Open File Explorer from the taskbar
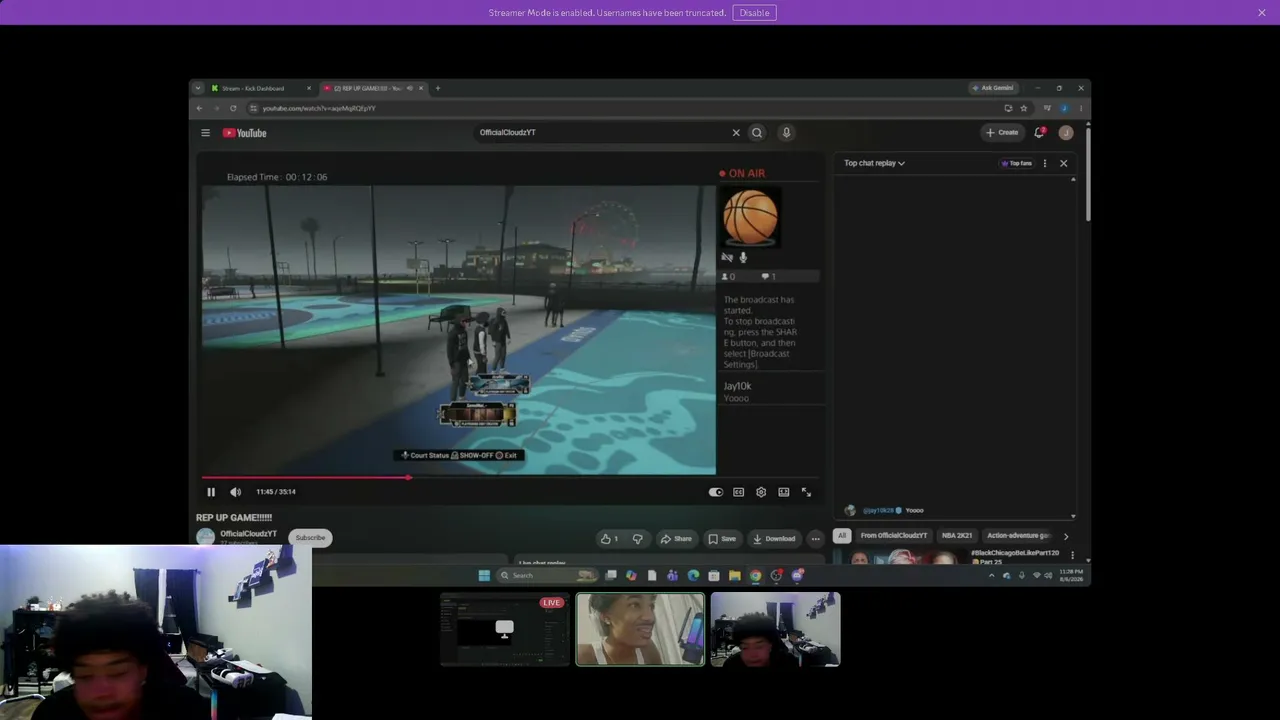The image size is (1280, 720). point(734,576)
